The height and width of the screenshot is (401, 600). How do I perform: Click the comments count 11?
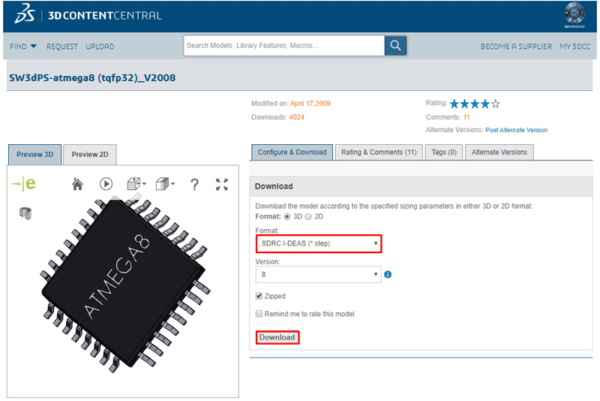click(x=466, y=117)
